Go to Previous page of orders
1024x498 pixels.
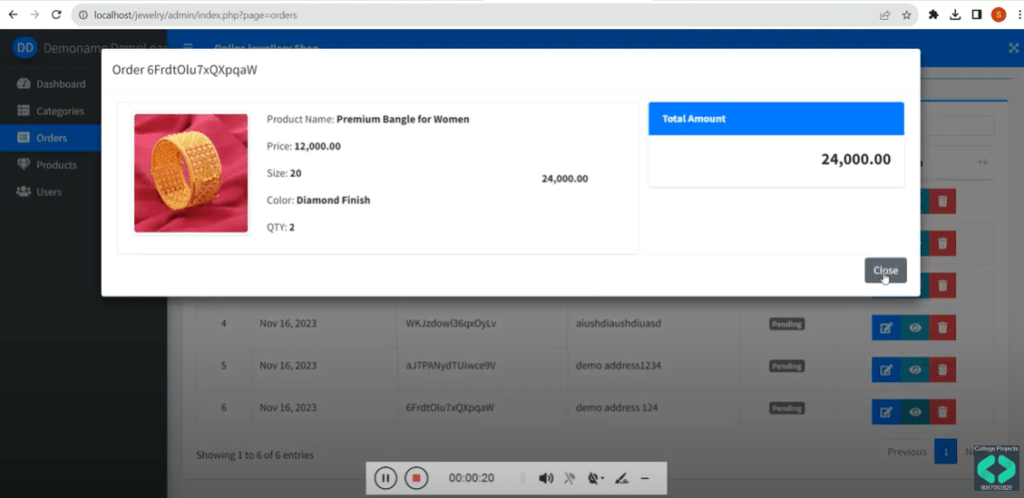pyautogui.click(x=906, y=452)
